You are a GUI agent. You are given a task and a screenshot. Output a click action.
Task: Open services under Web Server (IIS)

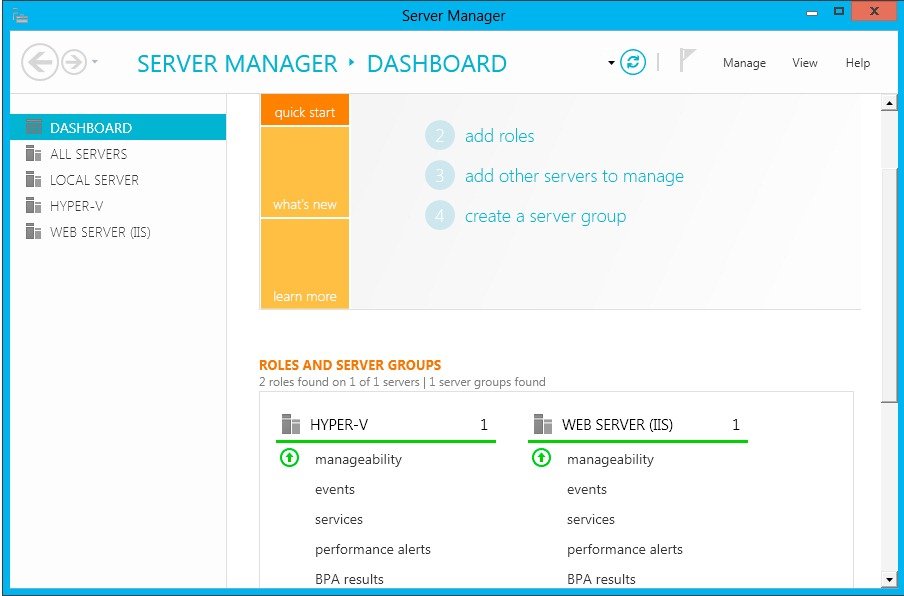[x=590, y=519]
